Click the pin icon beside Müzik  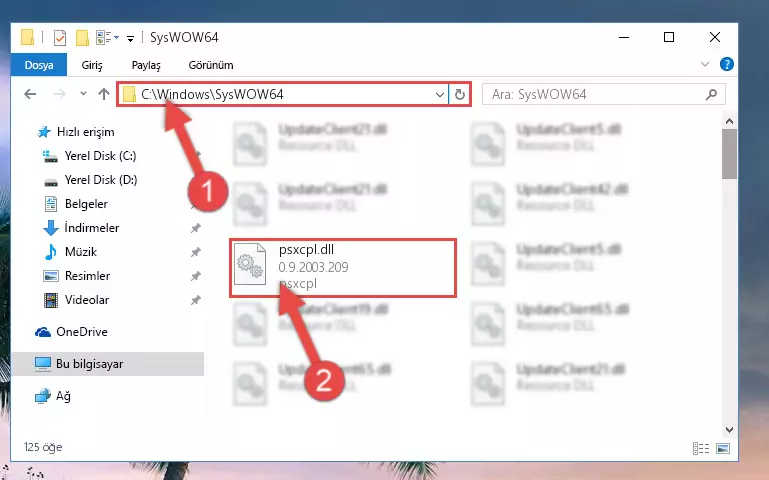[x=196, y=252]
